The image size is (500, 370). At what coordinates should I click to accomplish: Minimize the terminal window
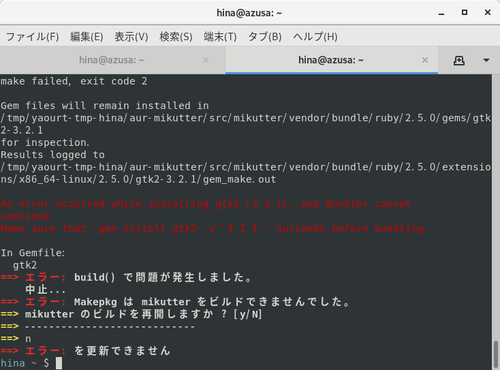tap(442, 13)
